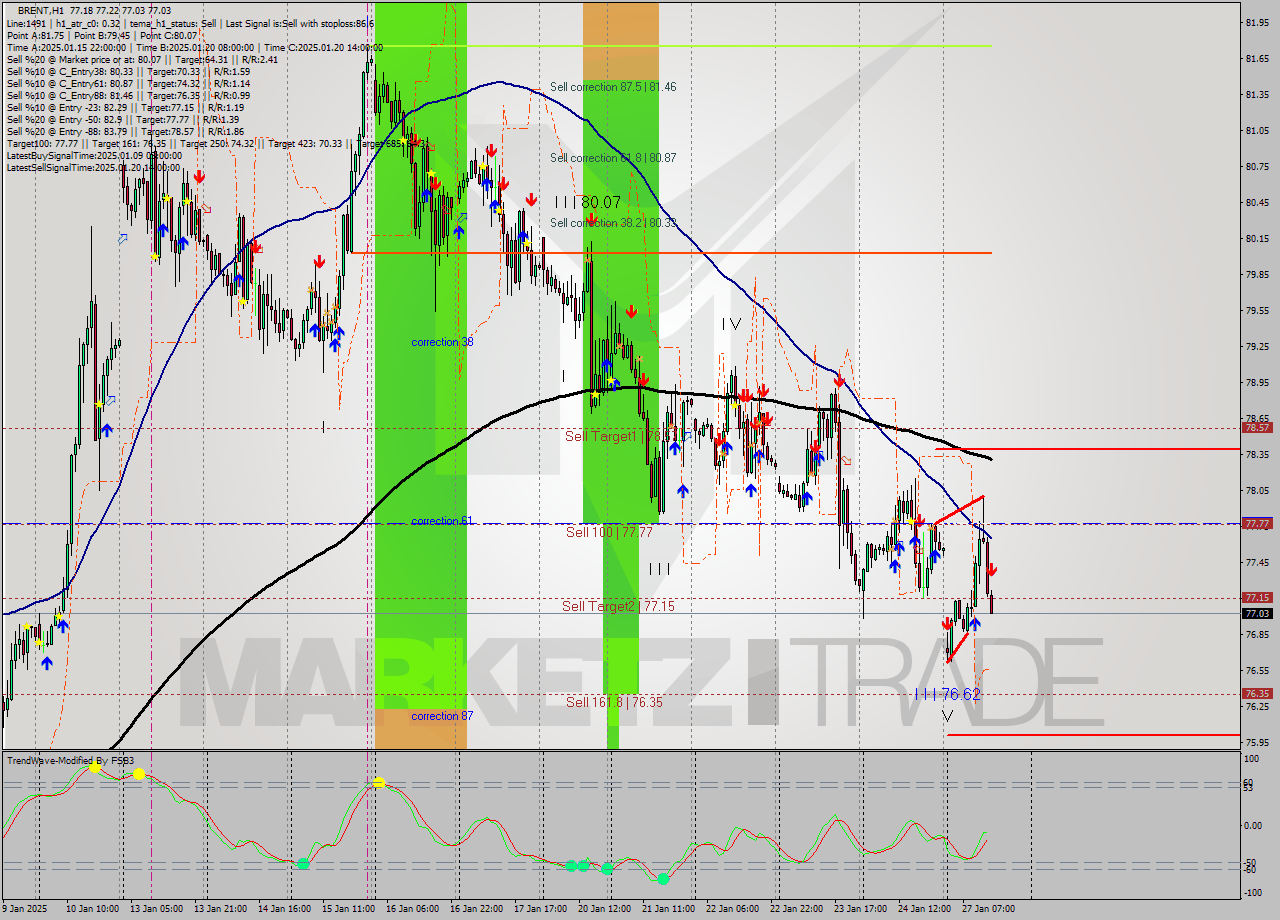
Task: Click the 'Sell %20 @ Entry -50: 82.9' line
Action: 122,119
